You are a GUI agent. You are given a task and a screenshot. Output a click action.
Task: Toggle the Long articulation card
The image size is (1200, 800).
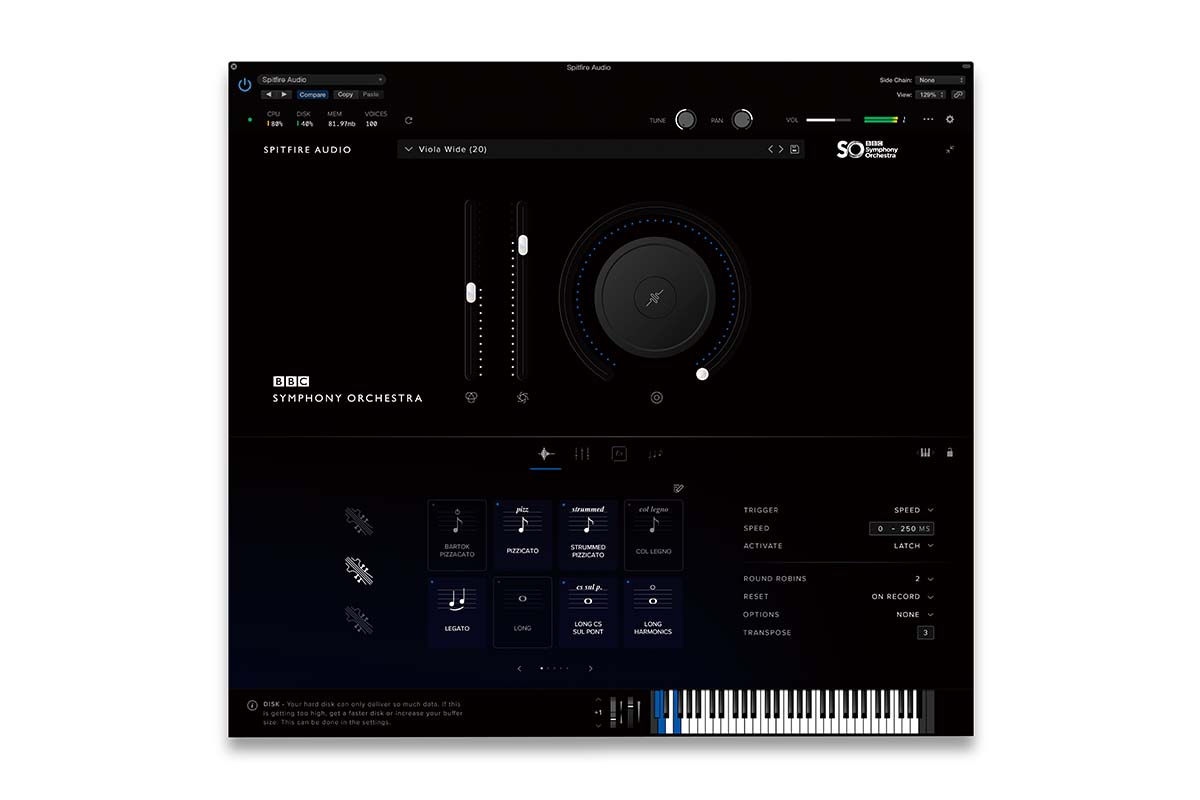tap(522, 612)
